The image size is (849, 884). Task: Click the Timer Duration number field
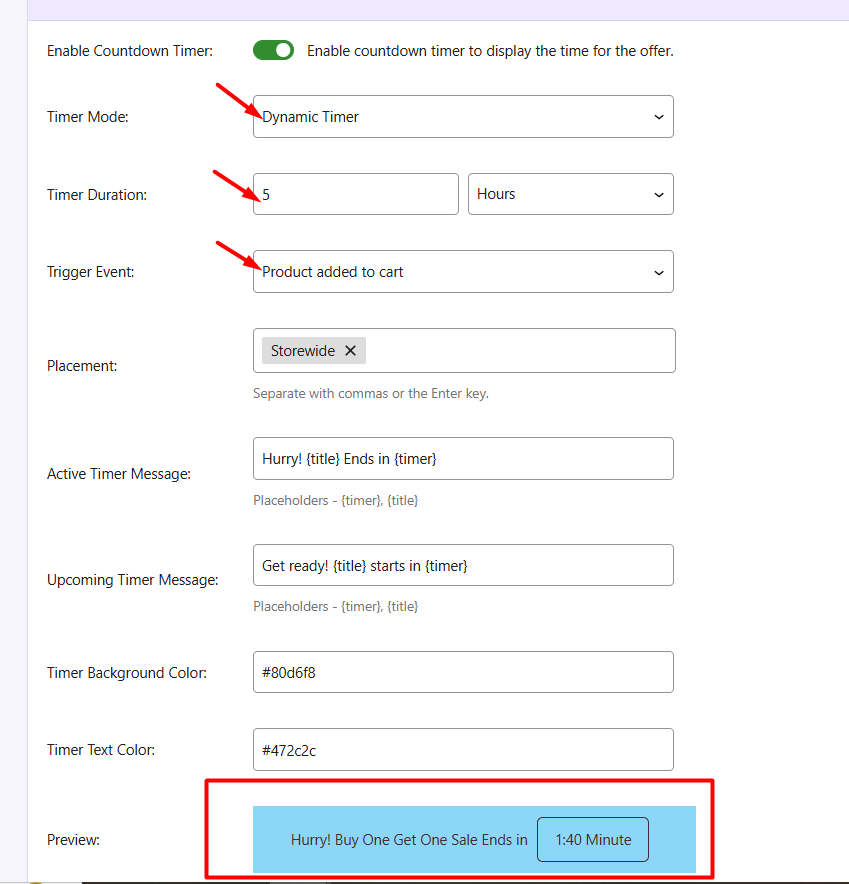pyautogui.click(x=355, y=194)
